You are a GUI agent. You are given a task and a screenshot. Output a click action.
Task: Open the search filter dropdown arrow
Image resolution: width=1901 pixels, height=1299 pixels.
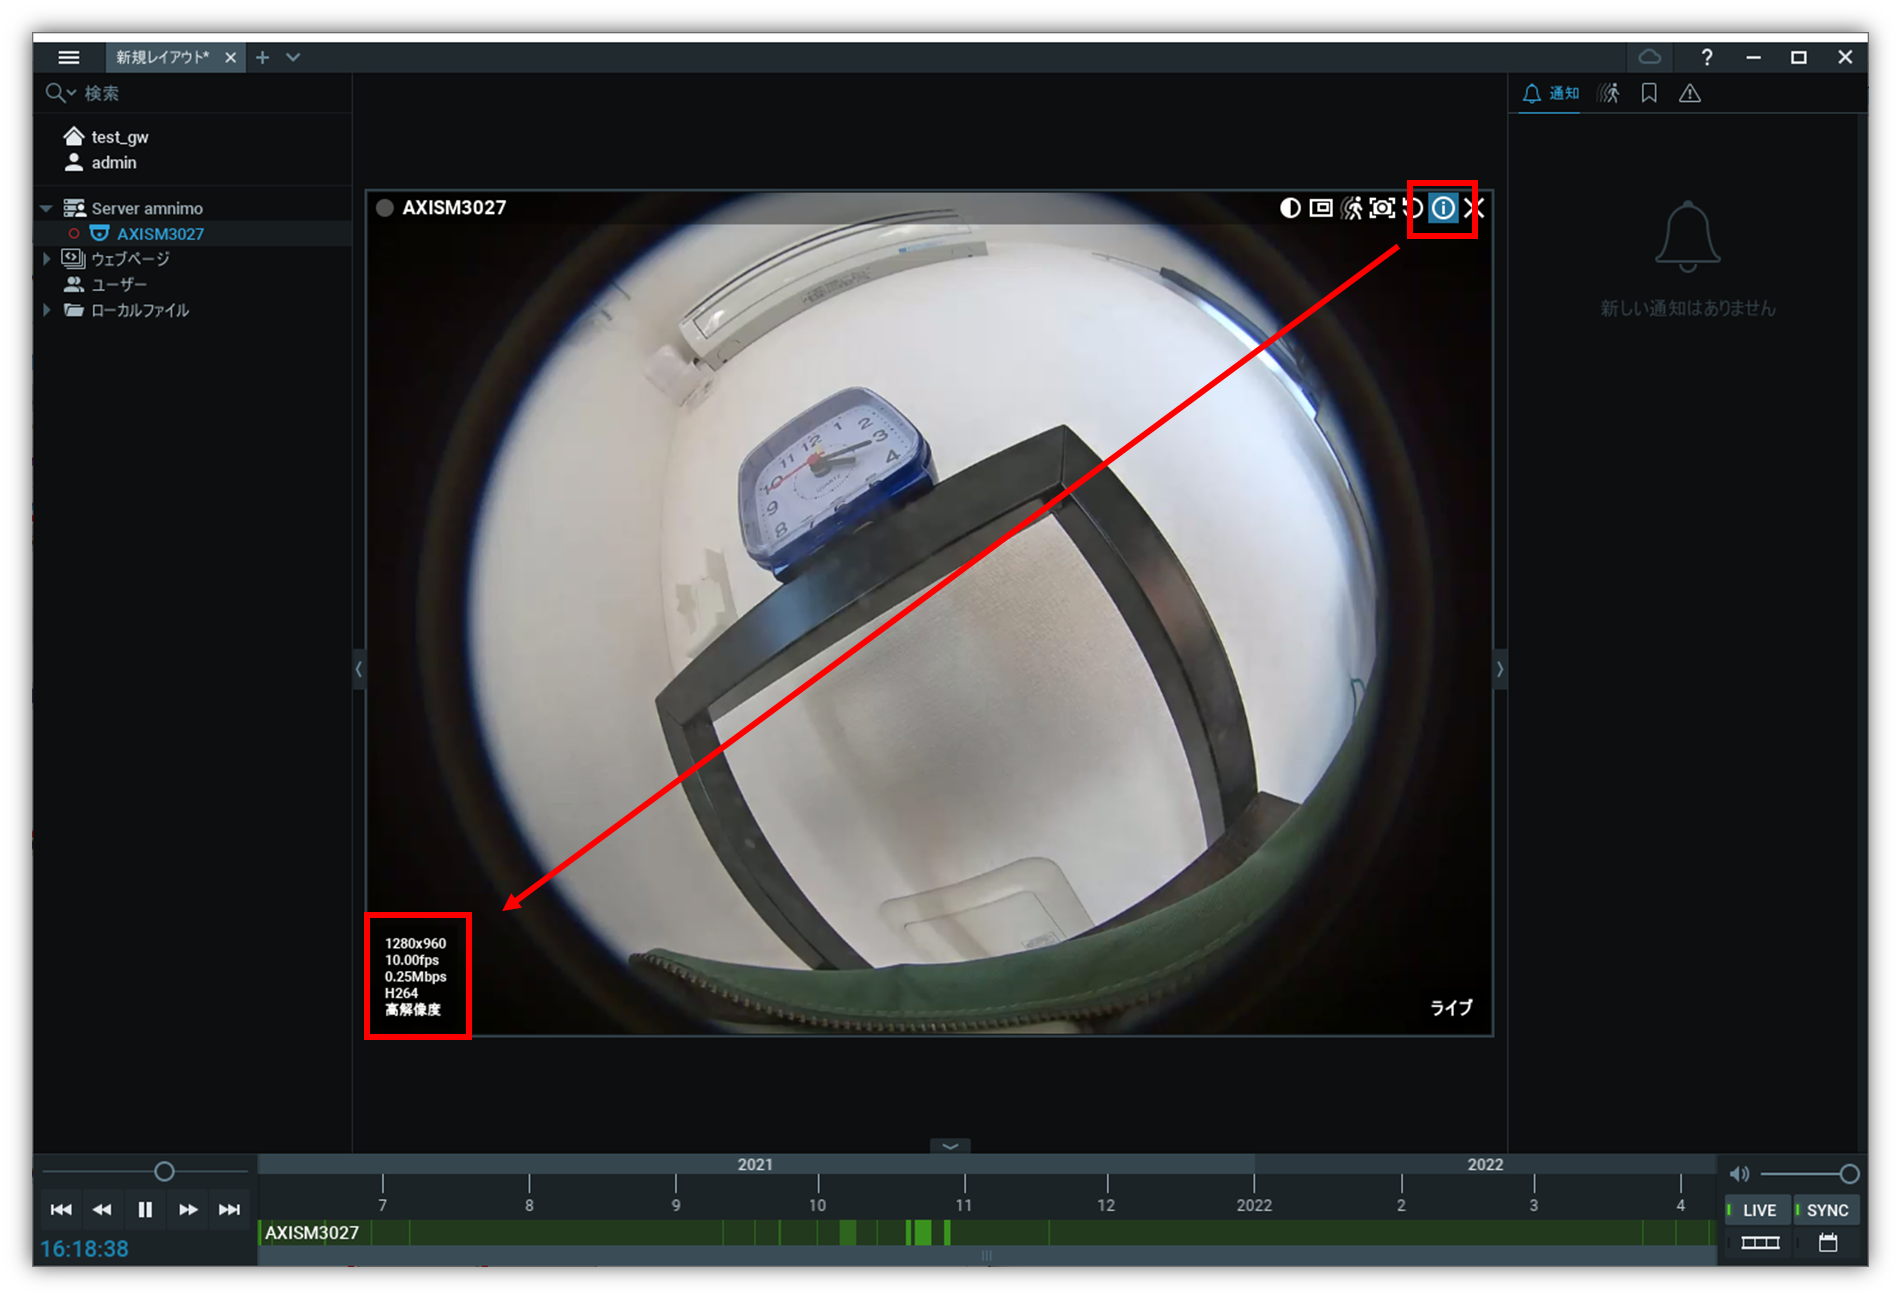[71, 93]
